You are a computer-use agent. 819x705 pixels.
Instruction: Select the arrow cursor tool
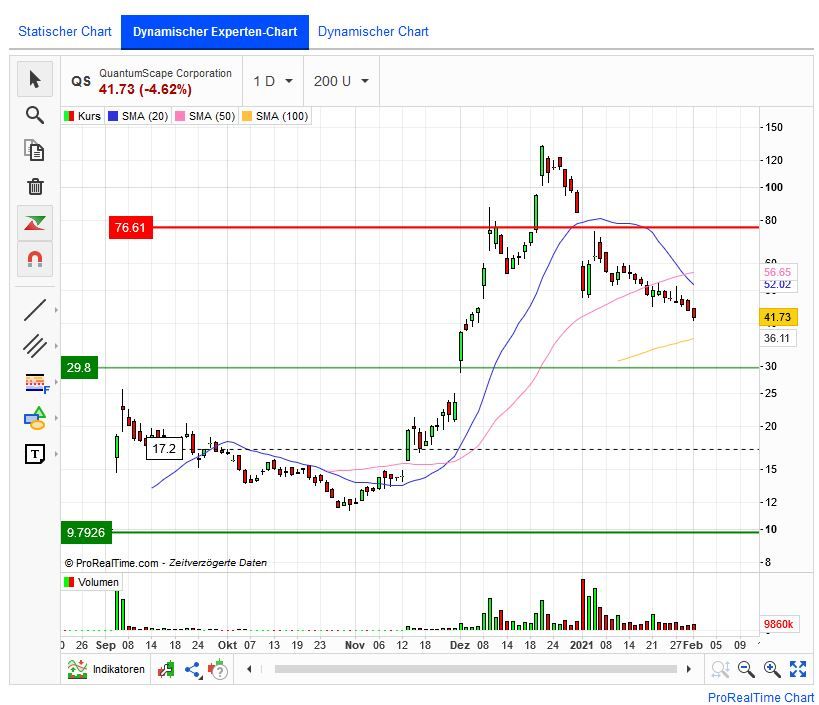coord(35,80)
